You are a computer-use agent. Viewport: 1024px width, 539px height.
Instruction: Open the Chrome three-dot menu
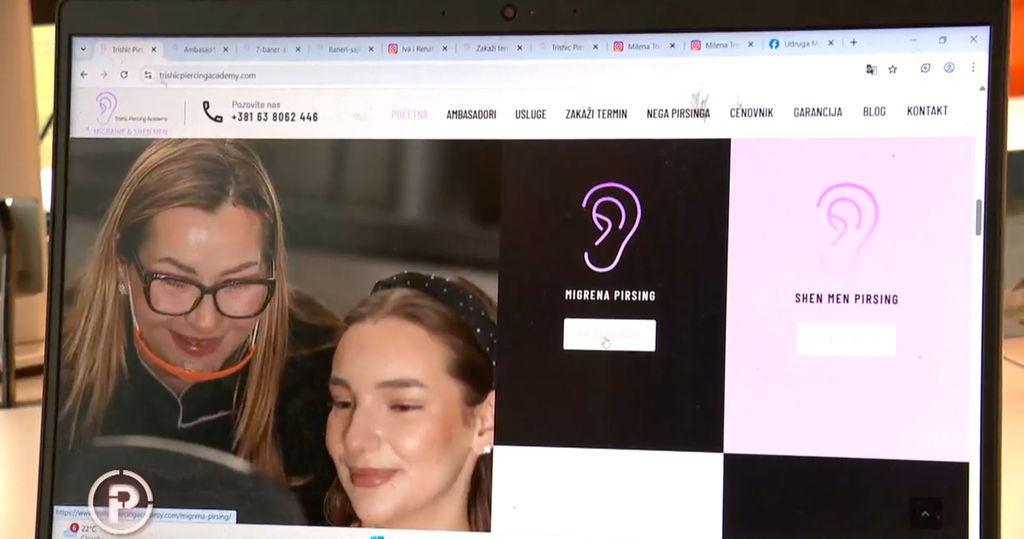973,67
